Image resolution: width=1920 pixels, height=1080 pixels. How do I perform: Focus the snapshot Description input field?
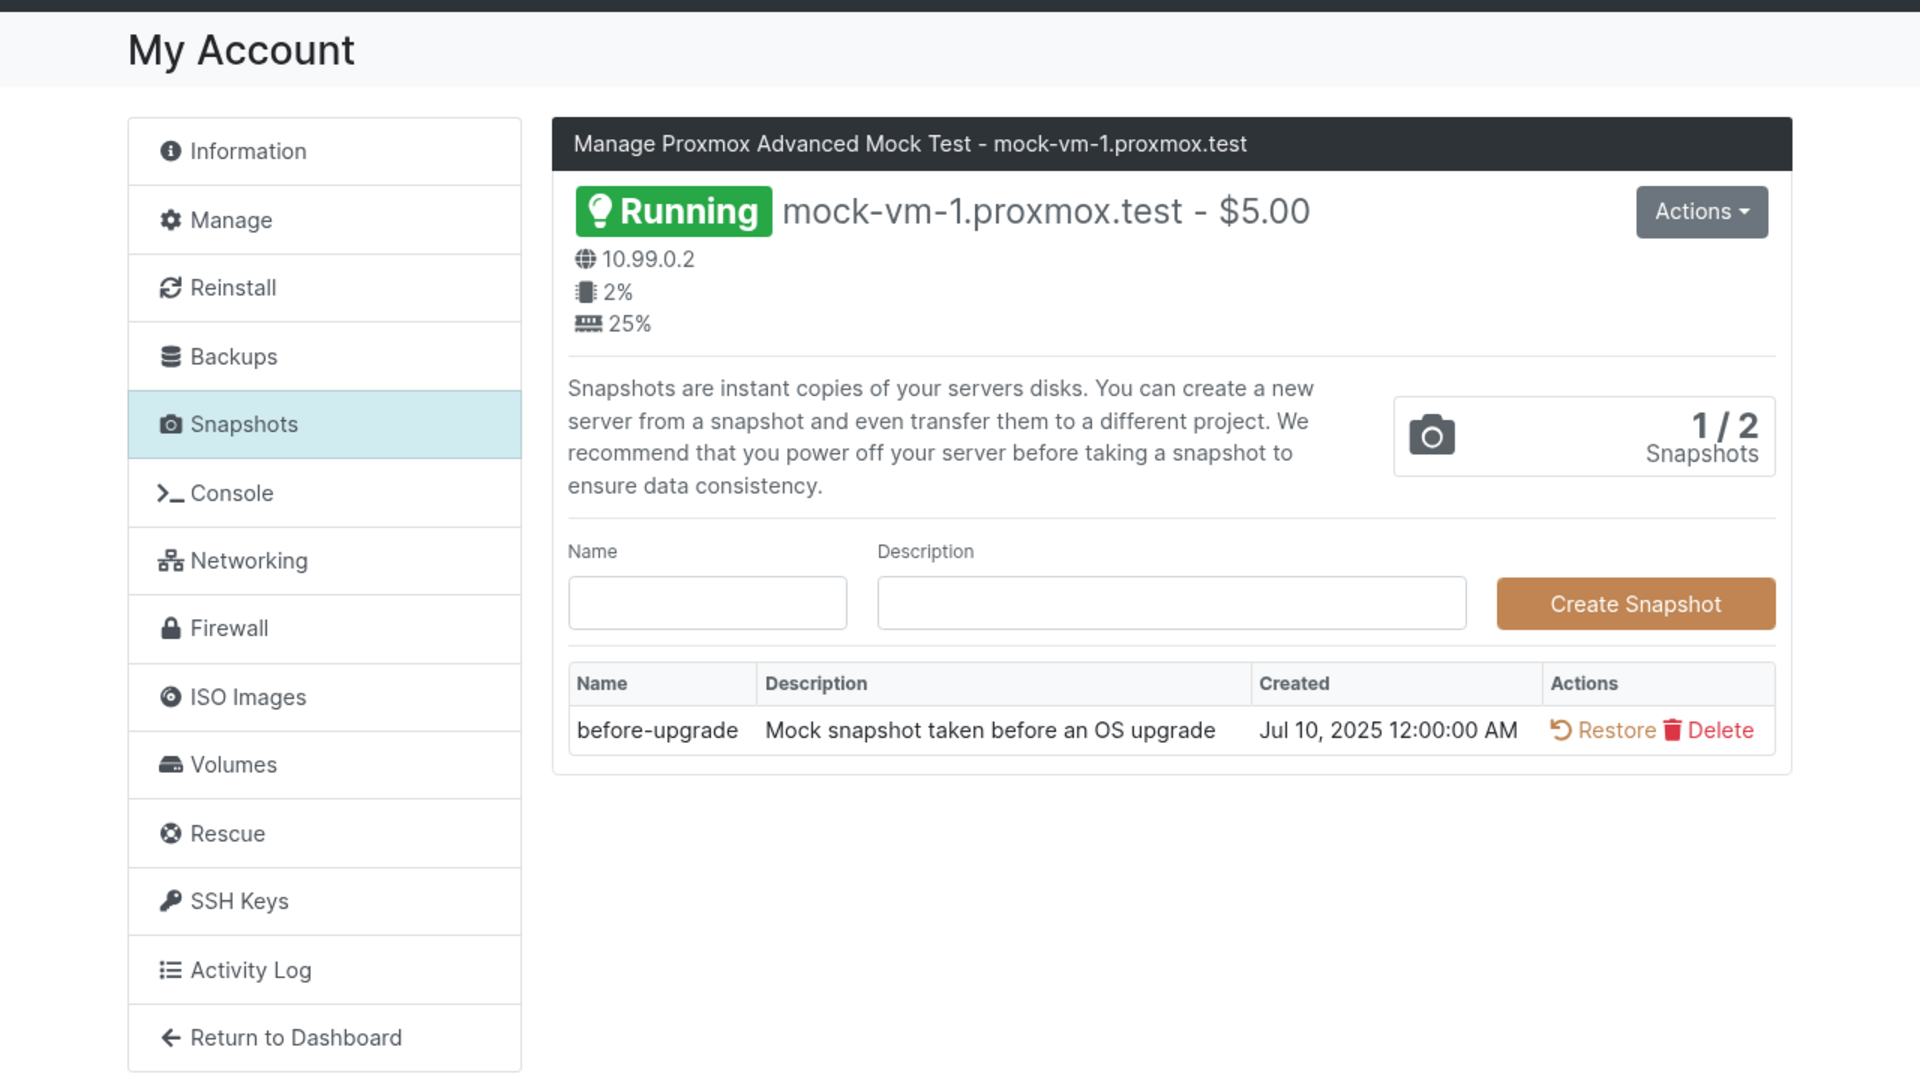pos(1172,603)
